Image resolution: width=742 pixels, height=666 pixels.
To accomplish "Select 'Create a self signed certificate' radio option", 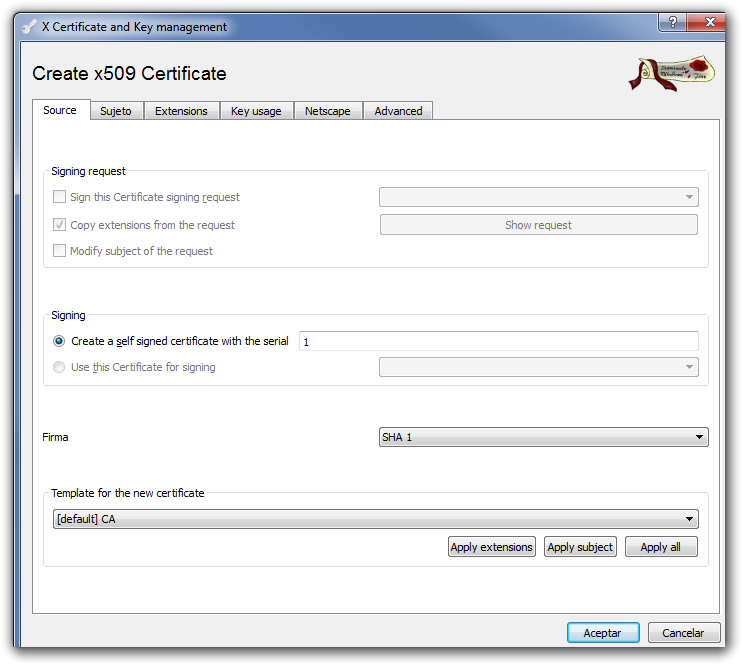I will click(x=59, y=341).
